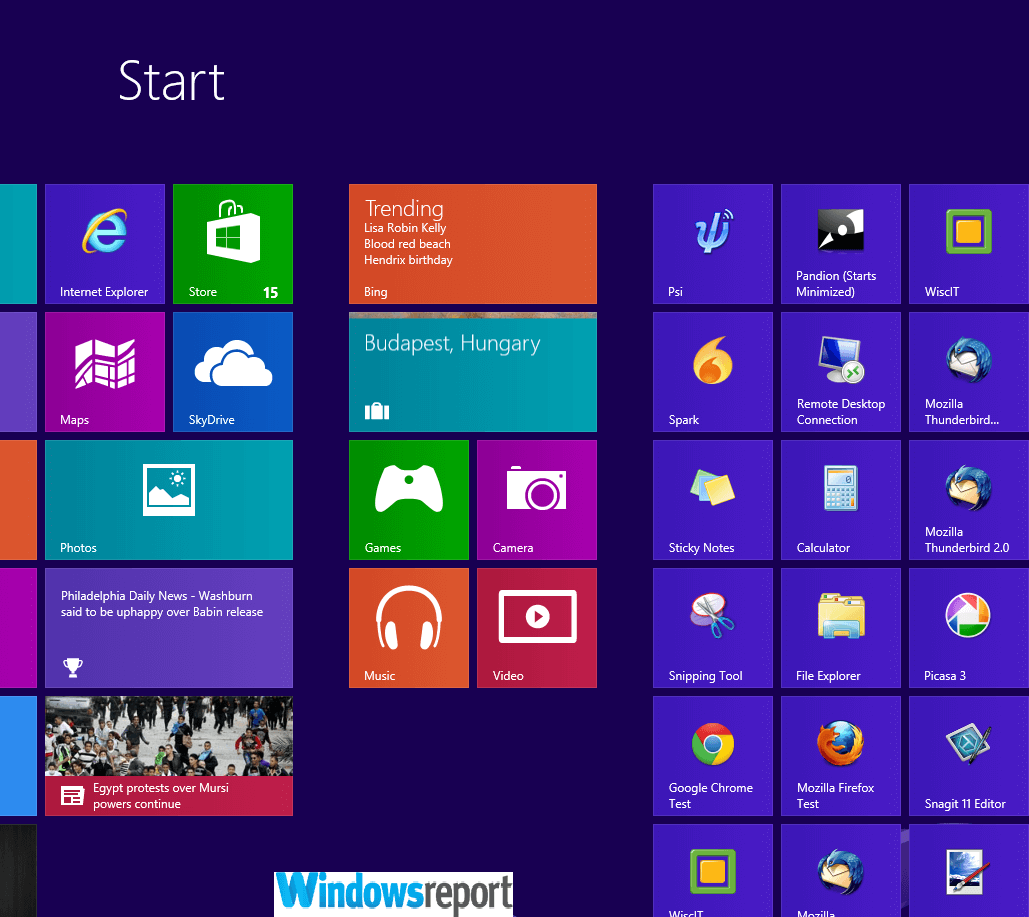
Task: Open the Photos tile
Action: click(x=169, y=500)
